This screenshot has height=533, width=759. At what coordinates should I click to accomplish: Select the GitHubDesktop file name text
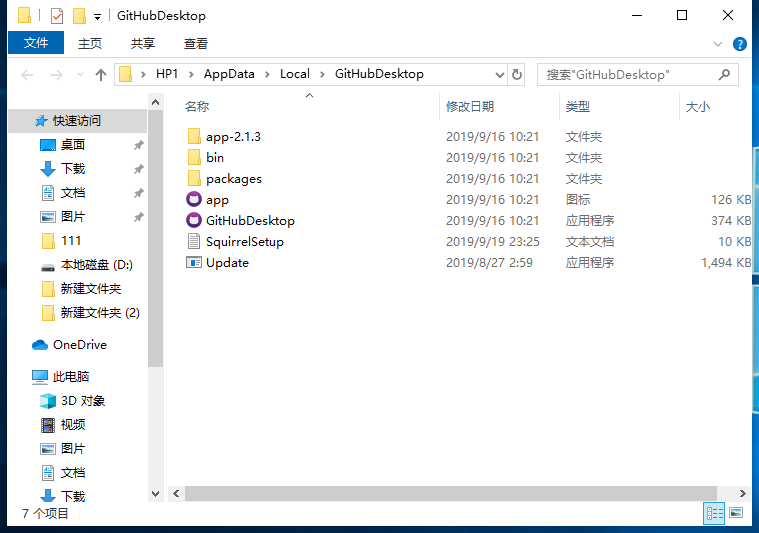coord(250,221)
